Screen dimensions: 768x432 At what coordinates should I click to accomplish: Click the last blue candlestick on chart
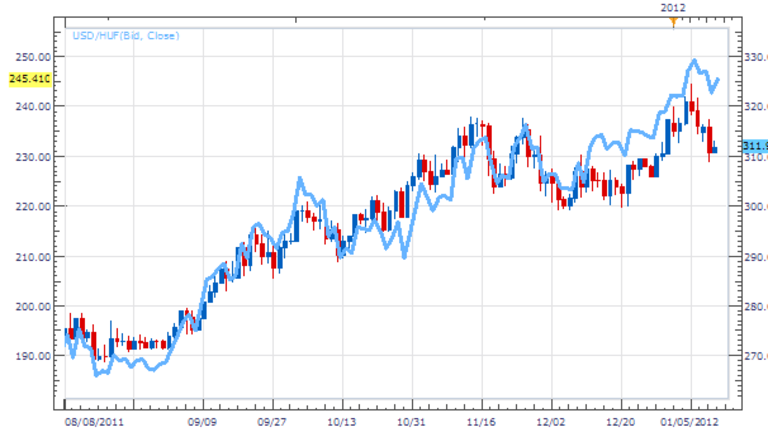pyautogui.click(x=714, y=150)
